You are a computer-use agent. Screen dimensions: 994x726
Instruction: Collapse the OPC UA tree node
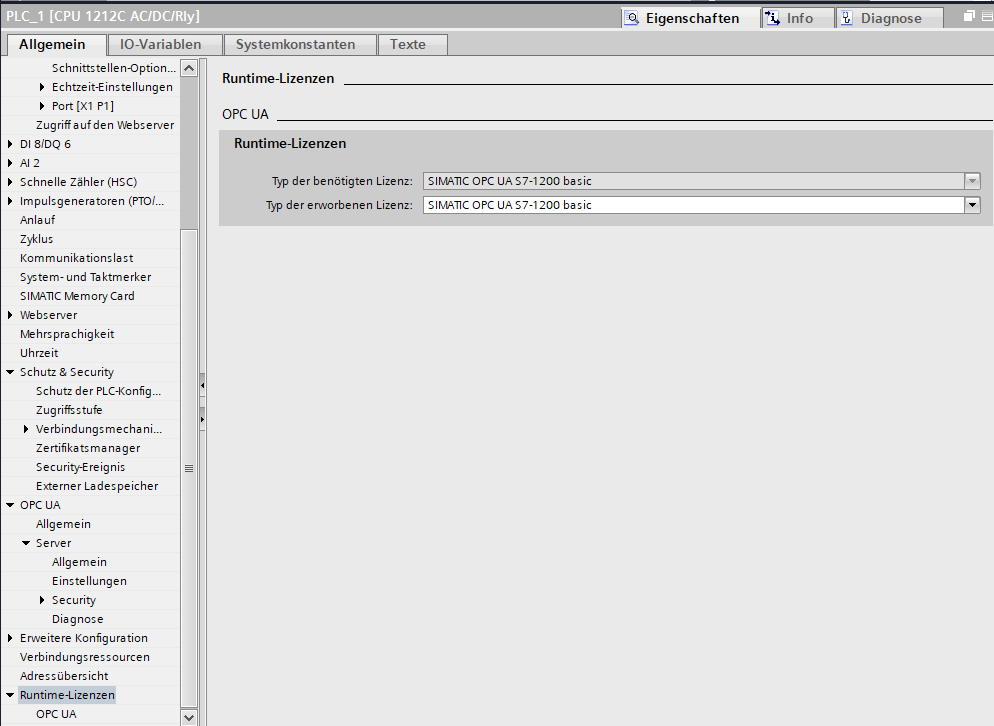10,505
